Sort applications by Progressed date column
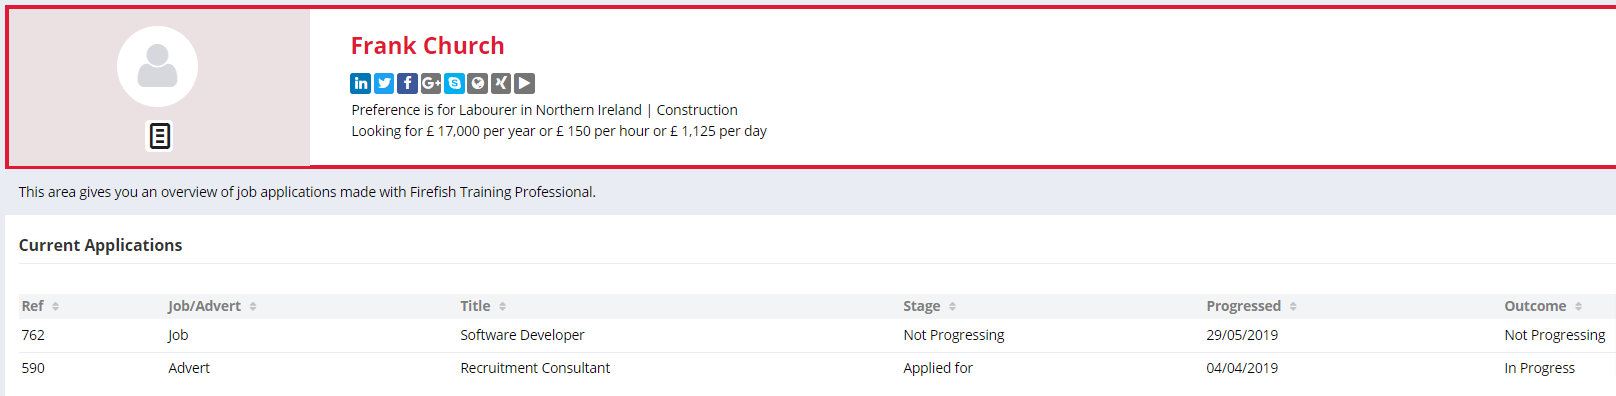This screenshot has height=396, width=1616. [x=1252, y=306]
